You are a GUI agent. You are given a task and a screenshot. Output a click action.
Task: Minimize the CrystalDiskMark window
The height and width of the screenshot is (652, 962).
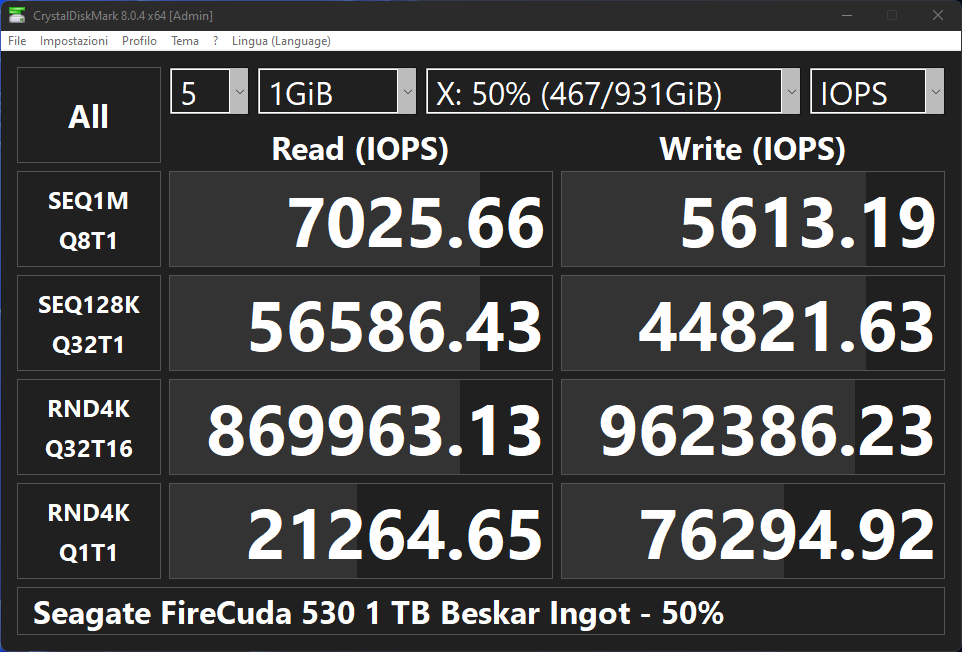848,15
